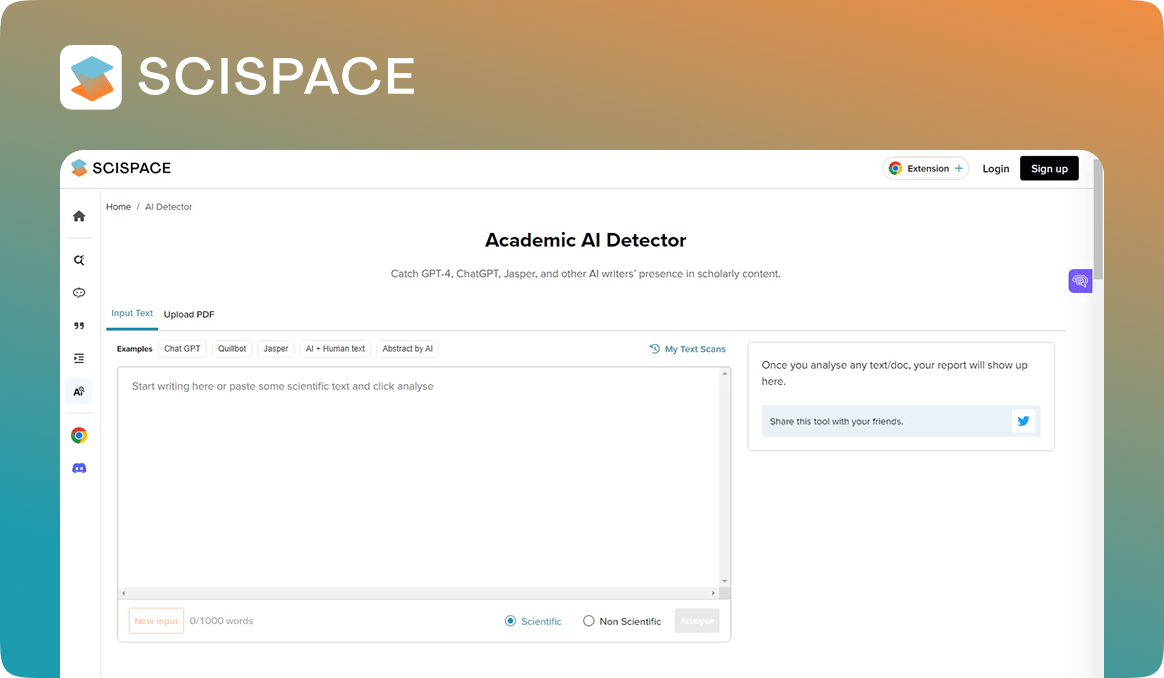Select the Scientific radio option

pos(510,621)
